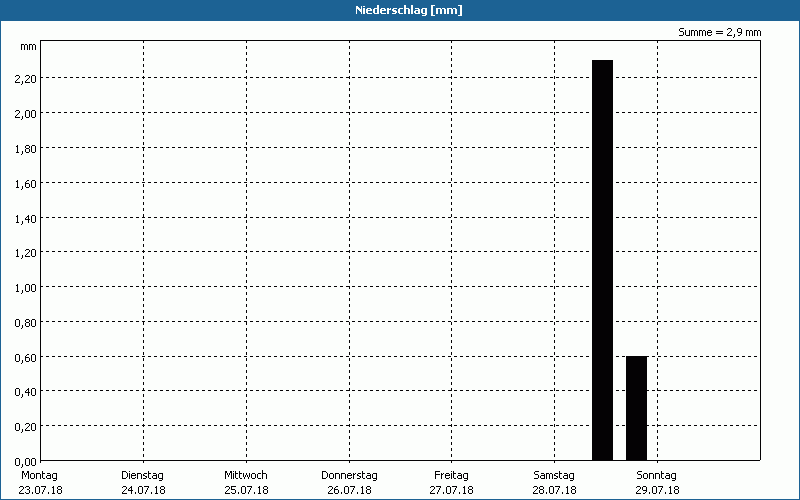Screen dimensions: 800x500
Task: Click the 2,20 y-axis value
Action: point(26,79)
